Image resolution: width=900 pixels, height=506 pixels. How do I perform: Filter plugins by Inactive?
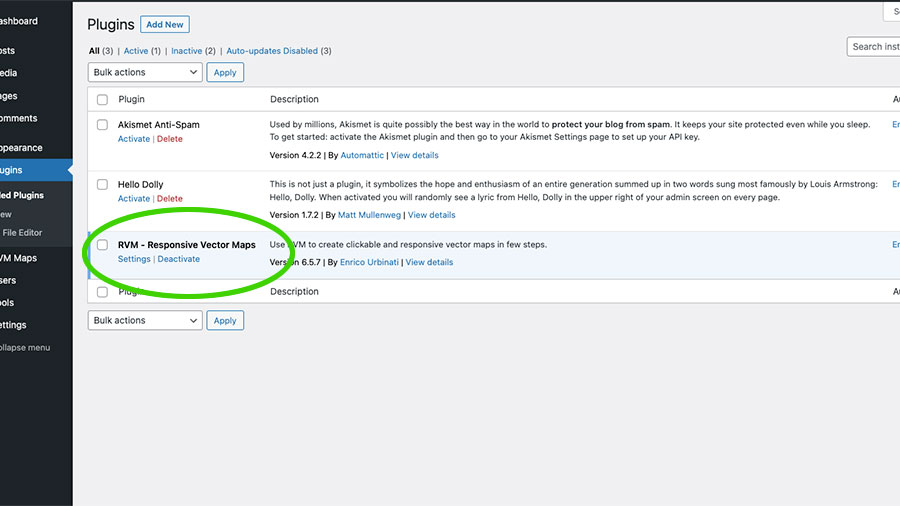[187, 51]
